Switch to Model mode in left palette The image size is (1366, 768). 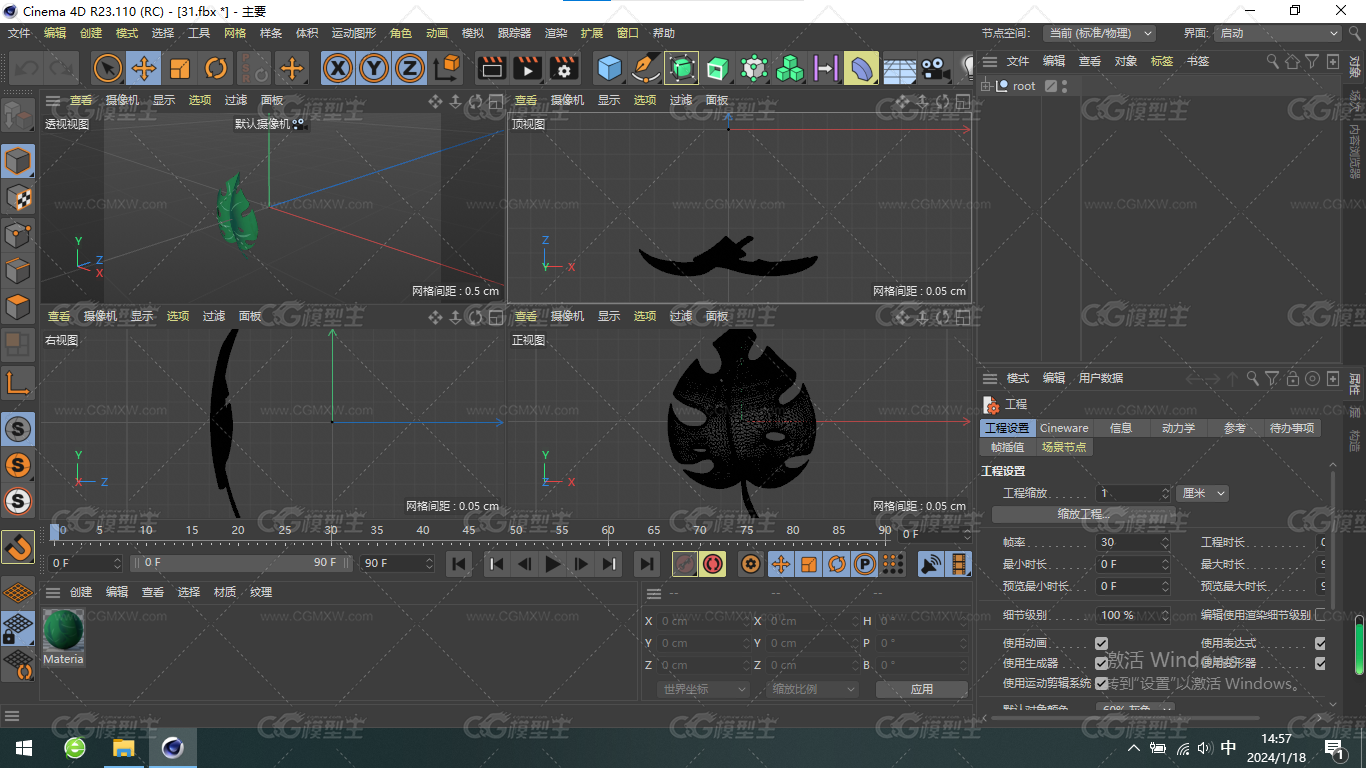coord(18,161)
